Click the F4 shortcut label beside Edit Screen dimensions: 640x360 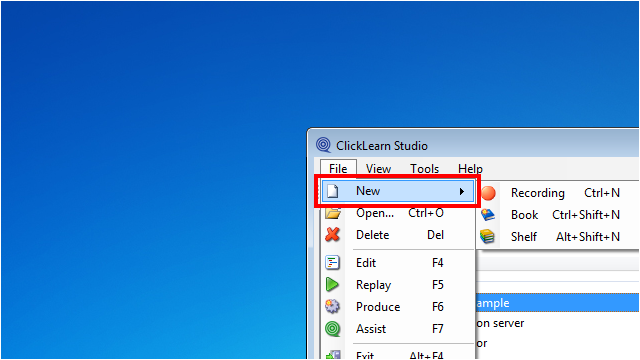click(x=438, y=263)
